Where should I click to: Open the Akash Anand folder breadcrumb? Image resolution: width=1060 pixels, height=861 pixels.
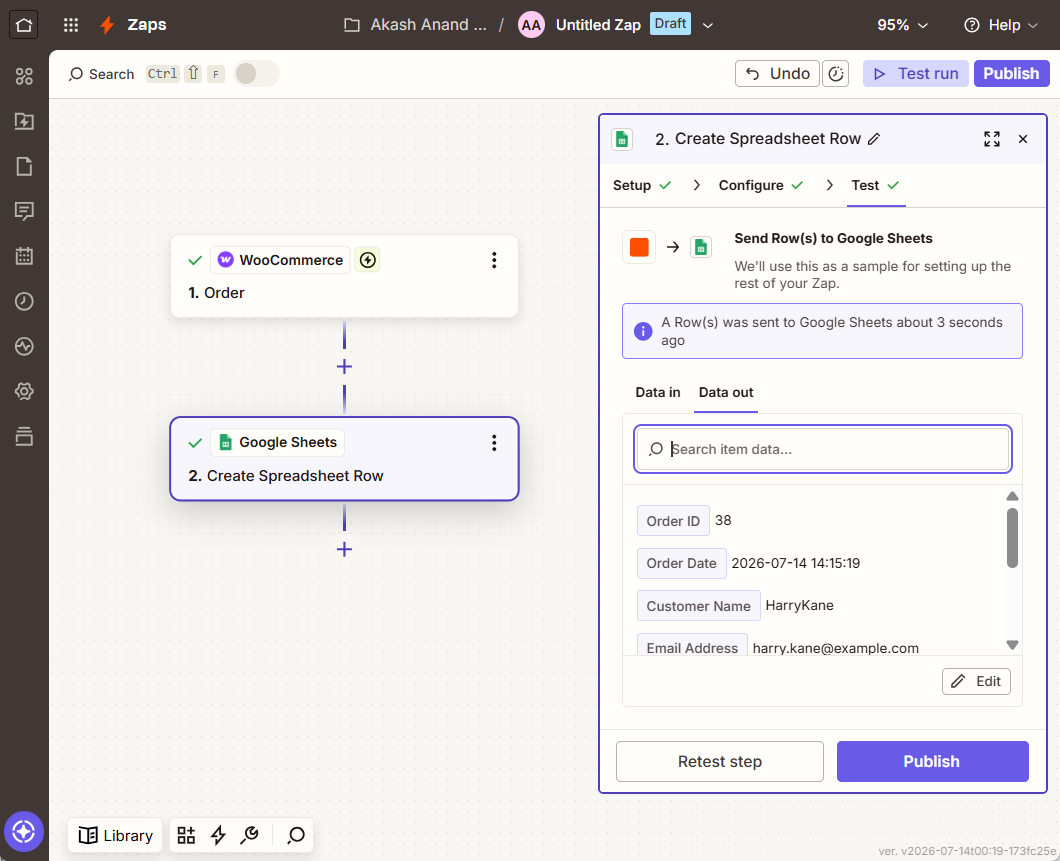(415, 25)
